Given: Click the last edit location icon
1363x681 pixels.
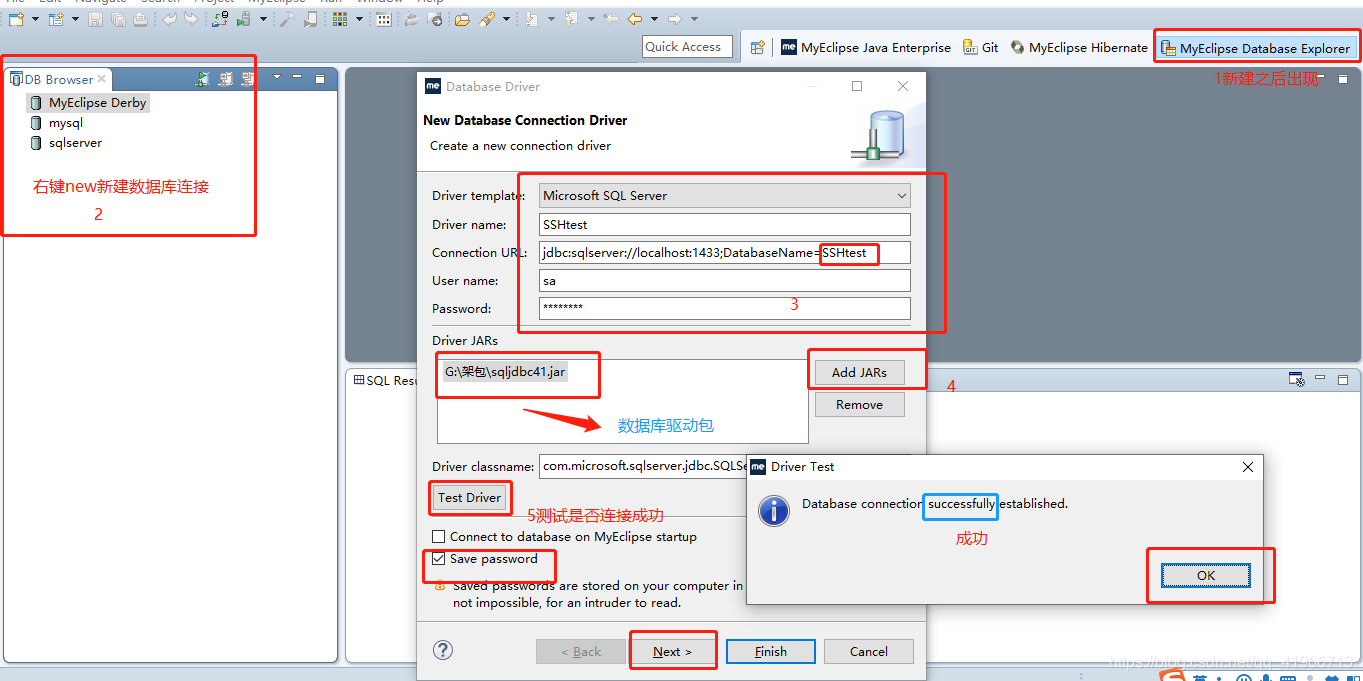Looking at the screenshot, I should point(610,19).
